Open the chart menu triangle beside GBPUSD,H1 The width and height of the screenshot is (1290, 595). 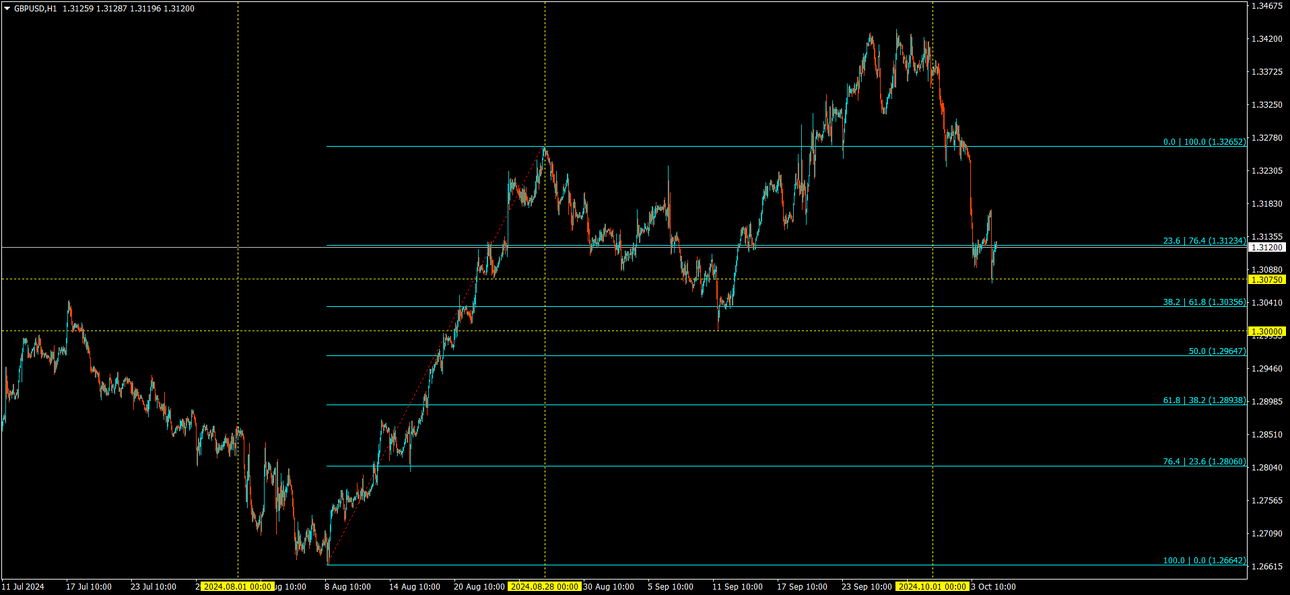(x=7, y=8)
